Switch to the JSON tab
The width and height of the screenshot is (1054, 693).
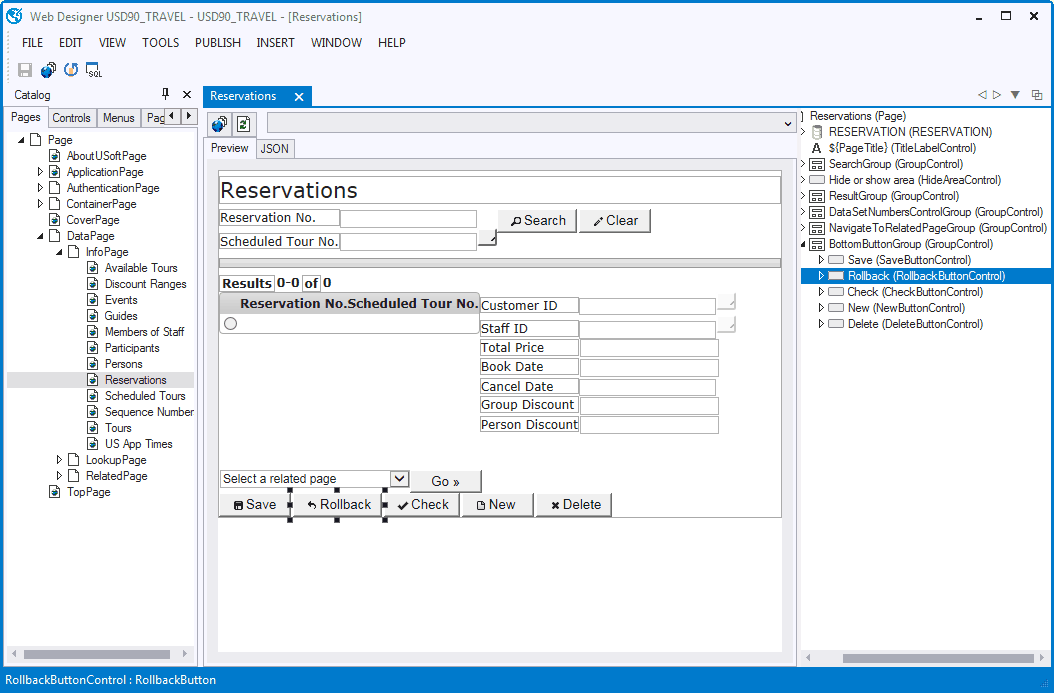[274, 148]
